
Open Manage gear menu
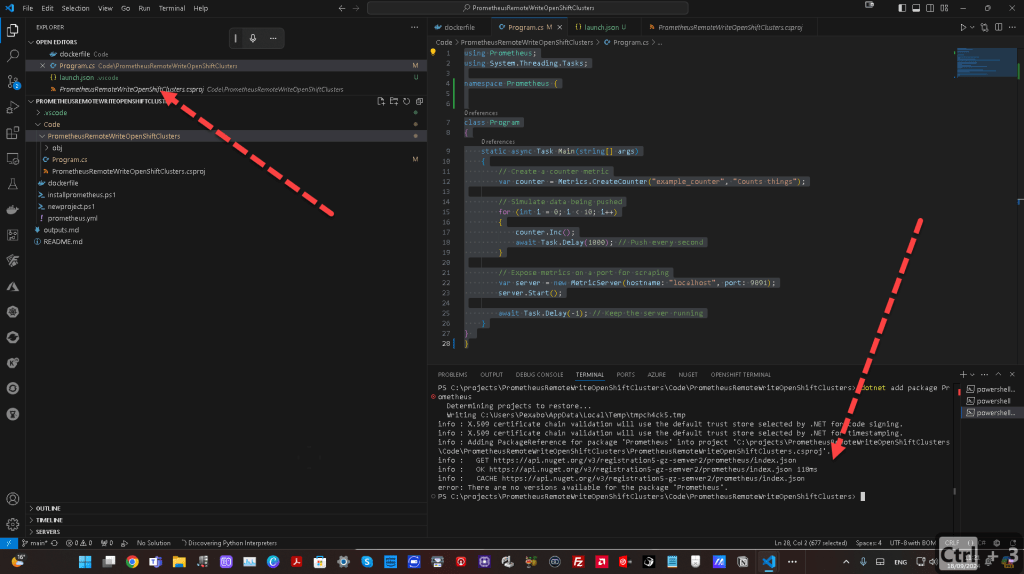tap(12, 524)
